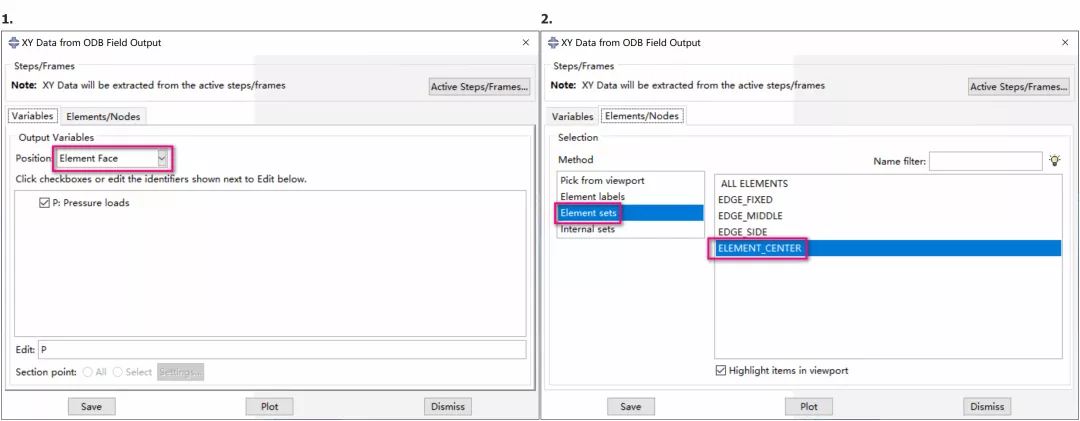Click Active Steps/Frames button in dialog 1

pos(479,87)
